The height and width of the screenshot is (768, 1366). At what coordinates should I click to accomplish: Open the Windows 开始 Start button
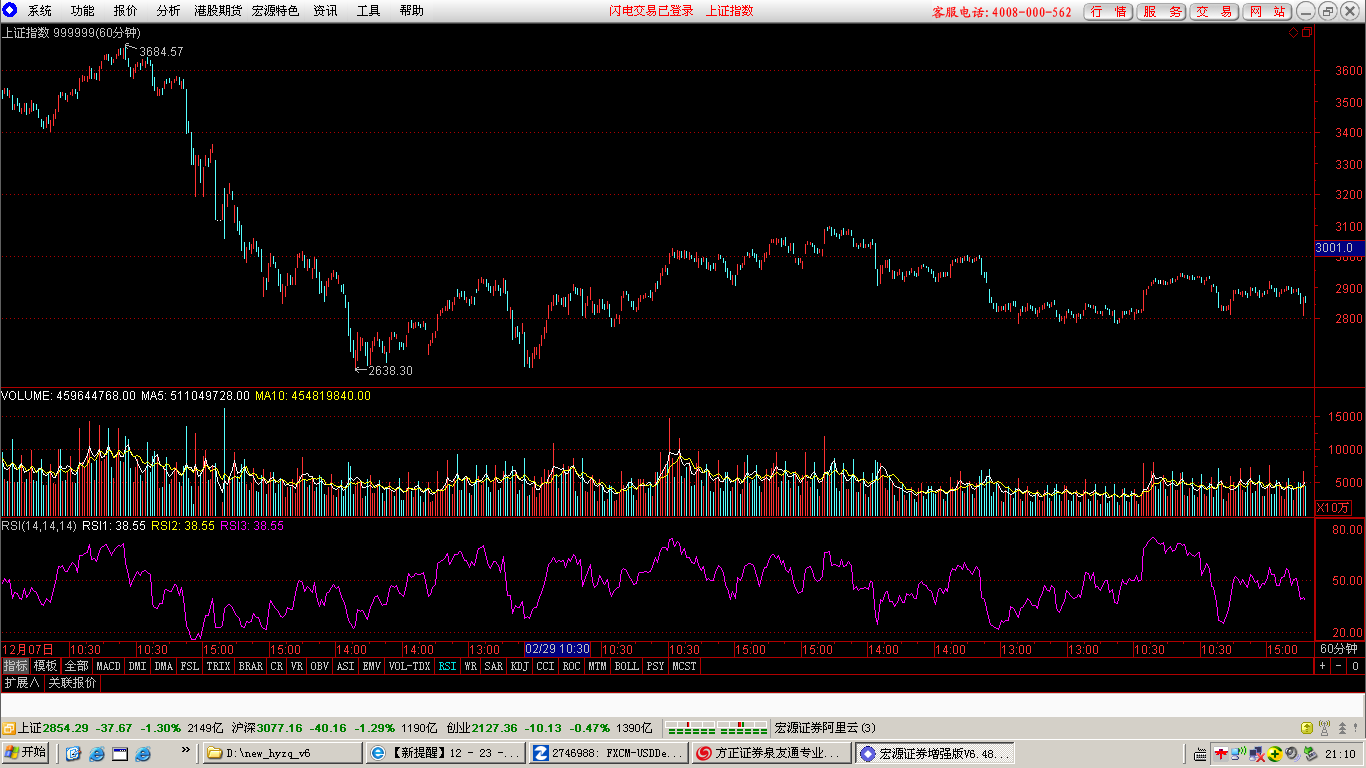pos(25,752)
